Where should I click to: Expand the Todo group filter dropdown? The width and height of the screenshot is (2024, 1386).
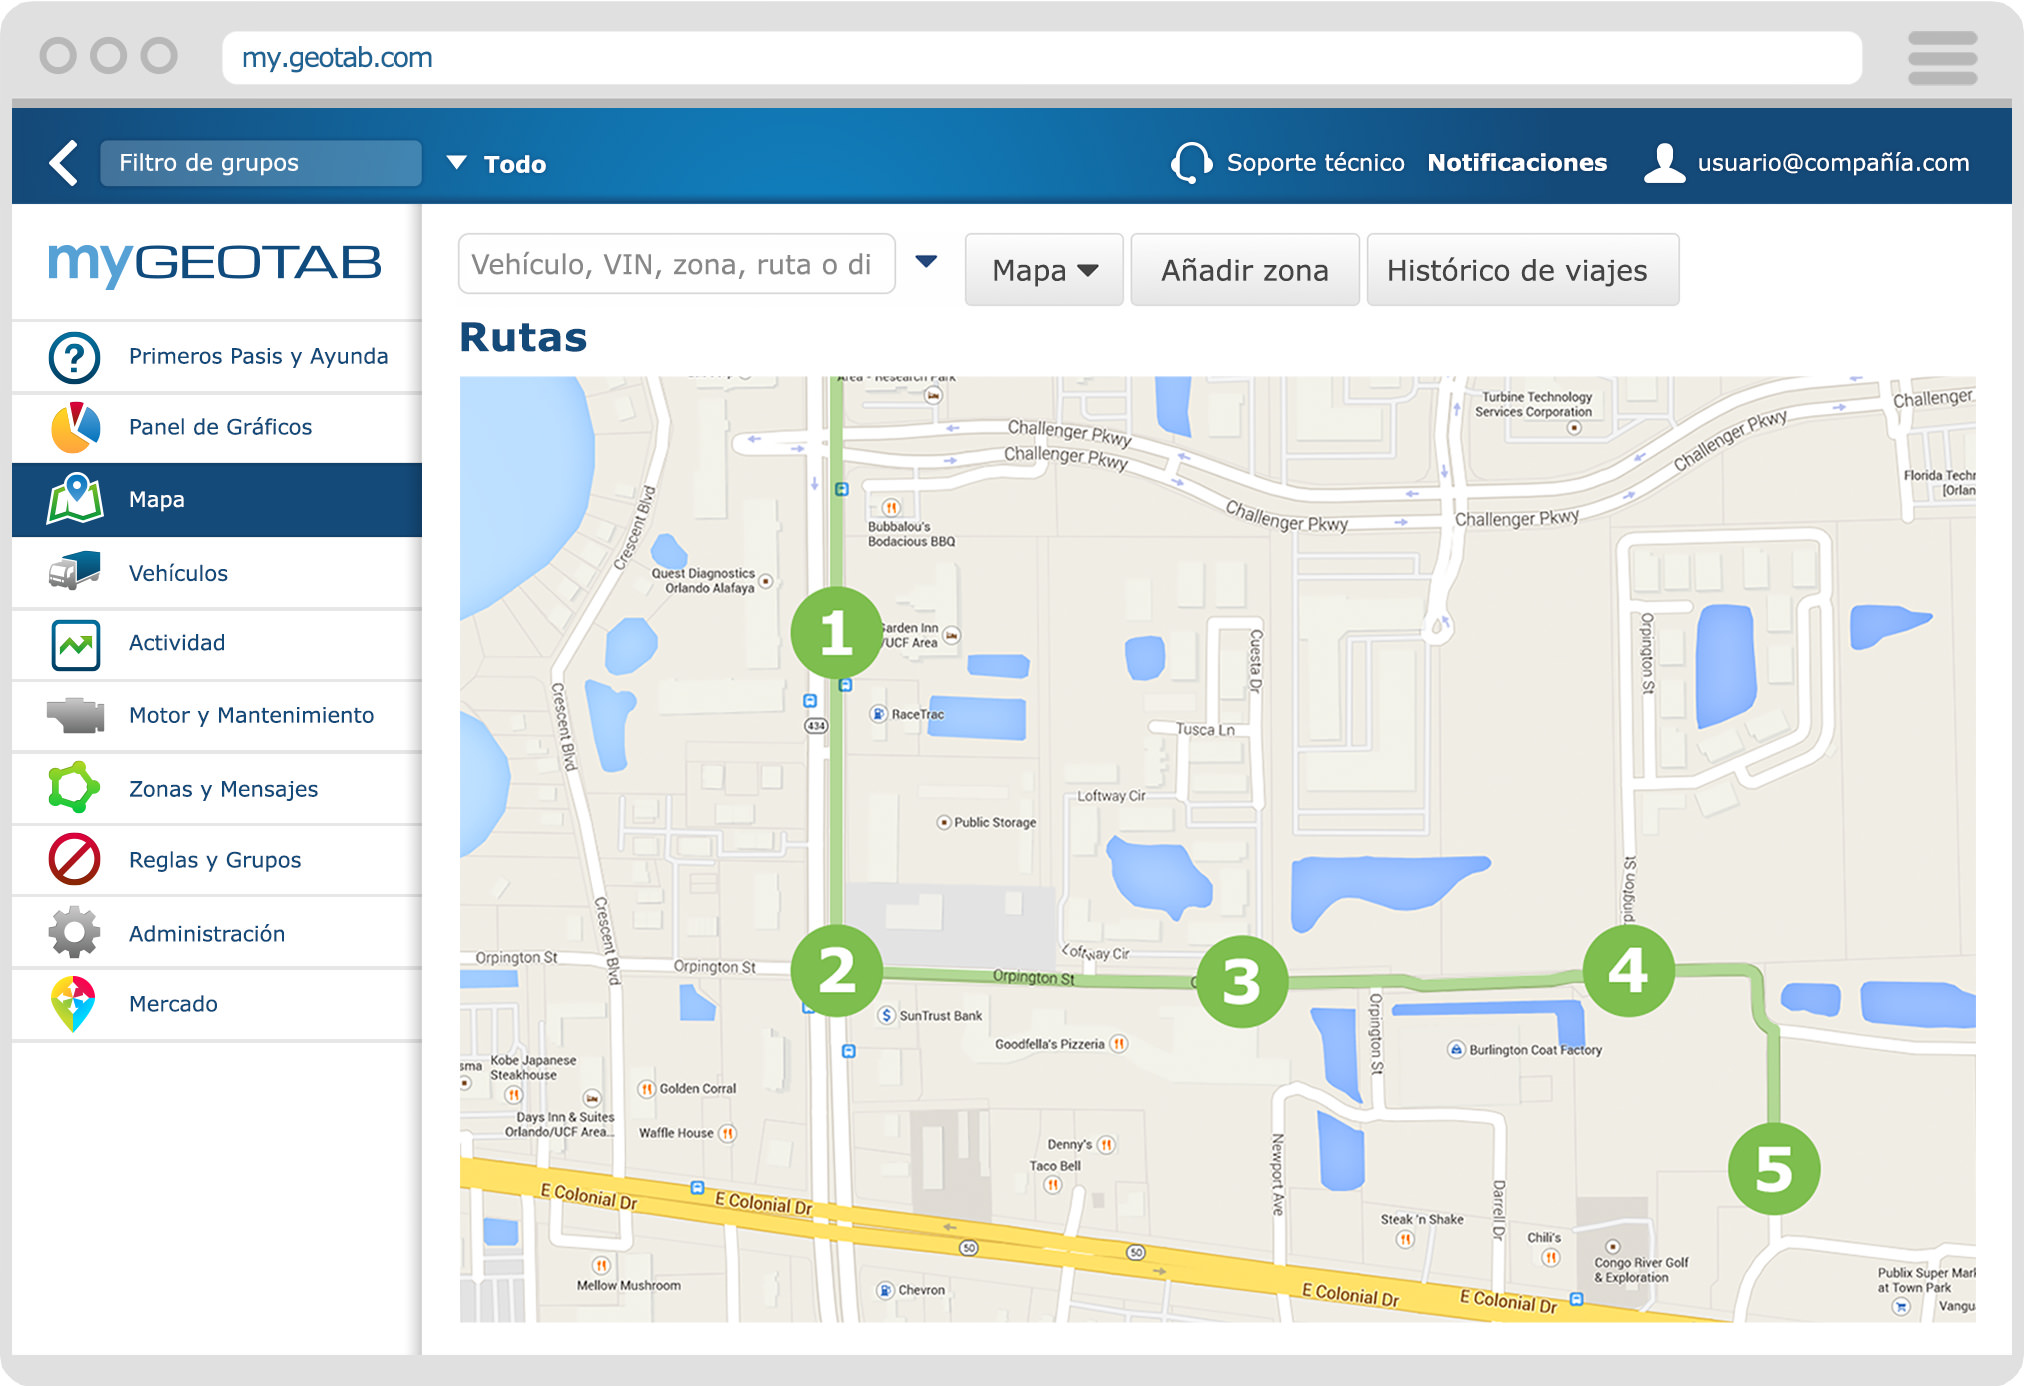pyautogui.click(x=457, y=163)
